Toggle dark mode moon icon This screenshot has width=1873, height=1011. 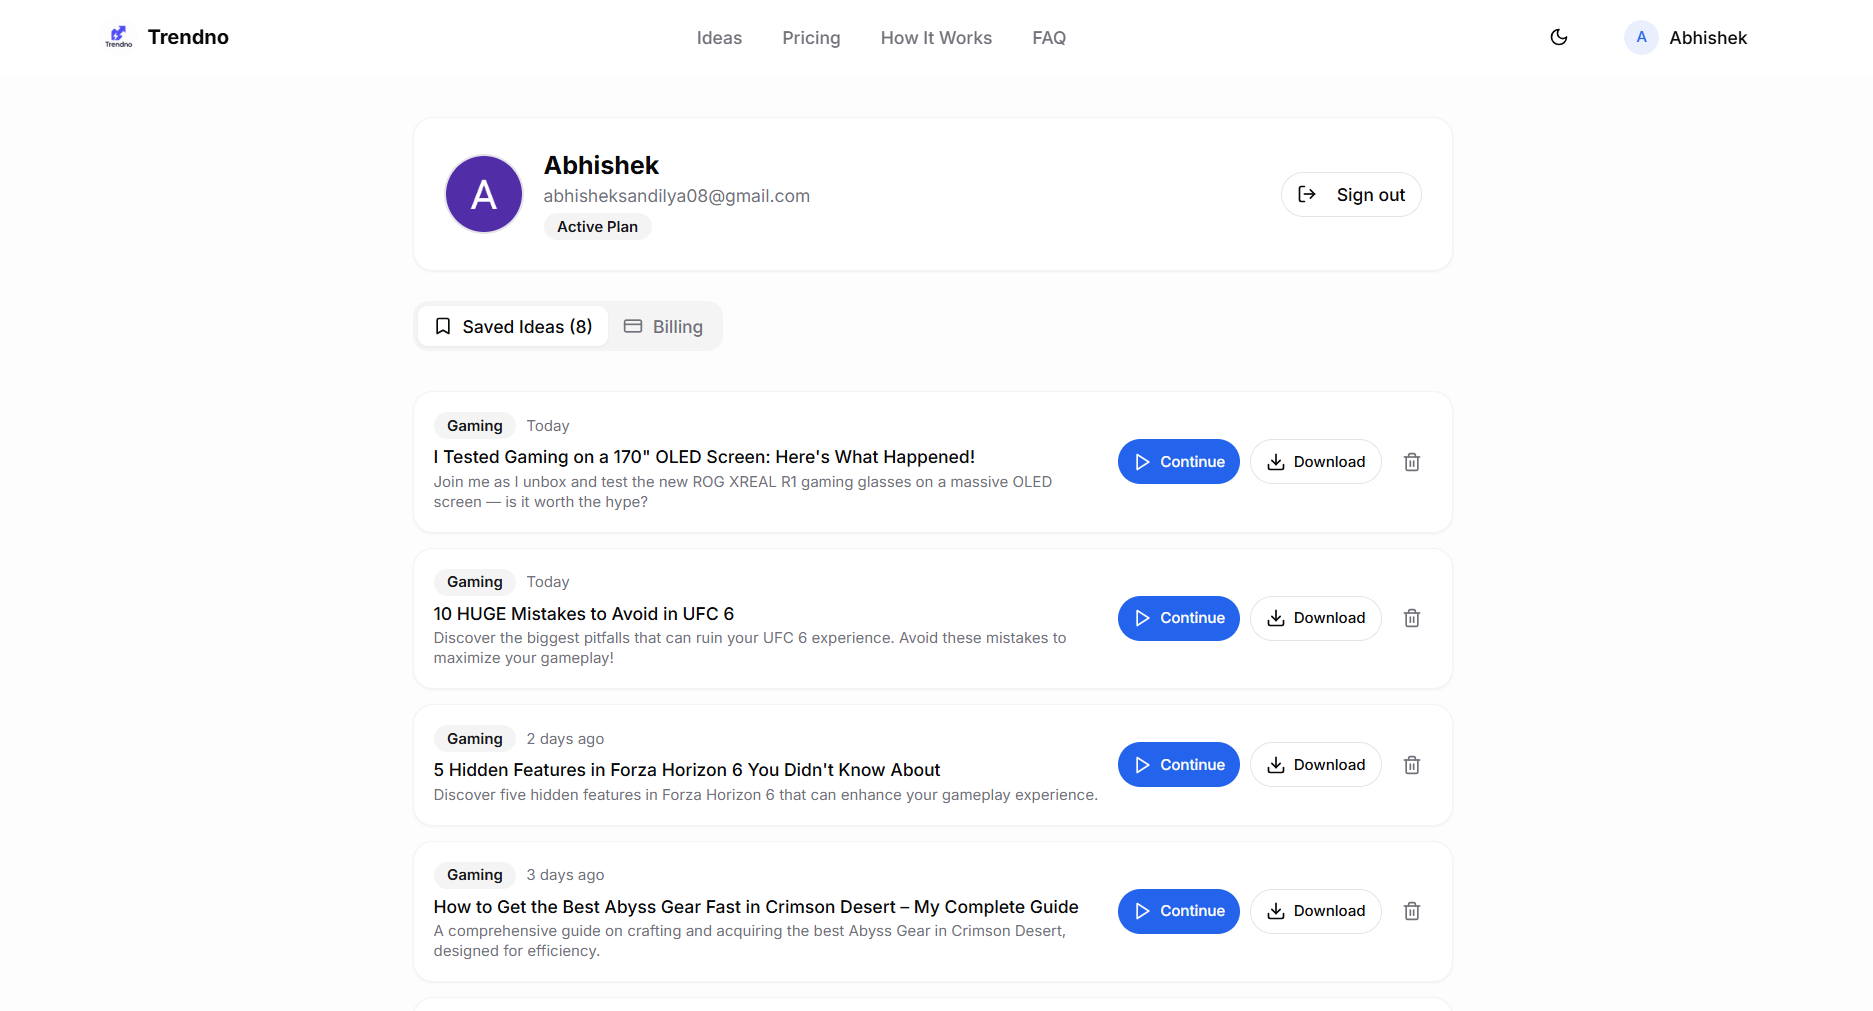tap(1558, 37)
